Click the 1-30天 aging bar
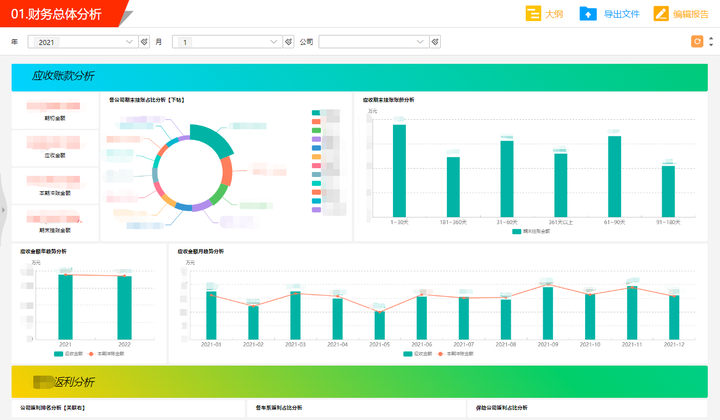 coord(399,171)
